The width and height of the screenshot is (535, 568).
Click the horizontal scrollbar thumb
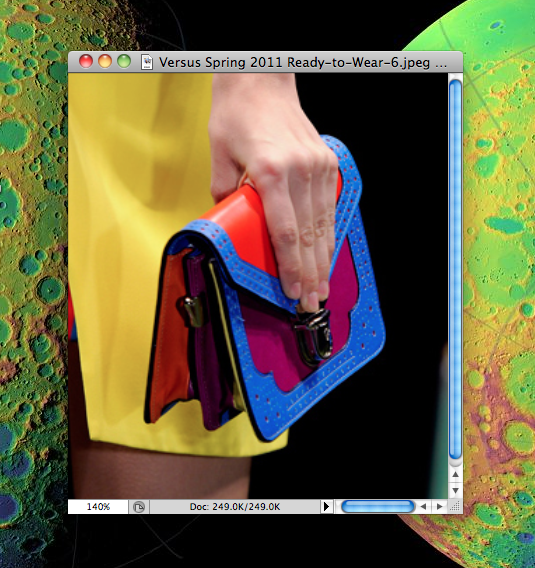pos(378,506)
